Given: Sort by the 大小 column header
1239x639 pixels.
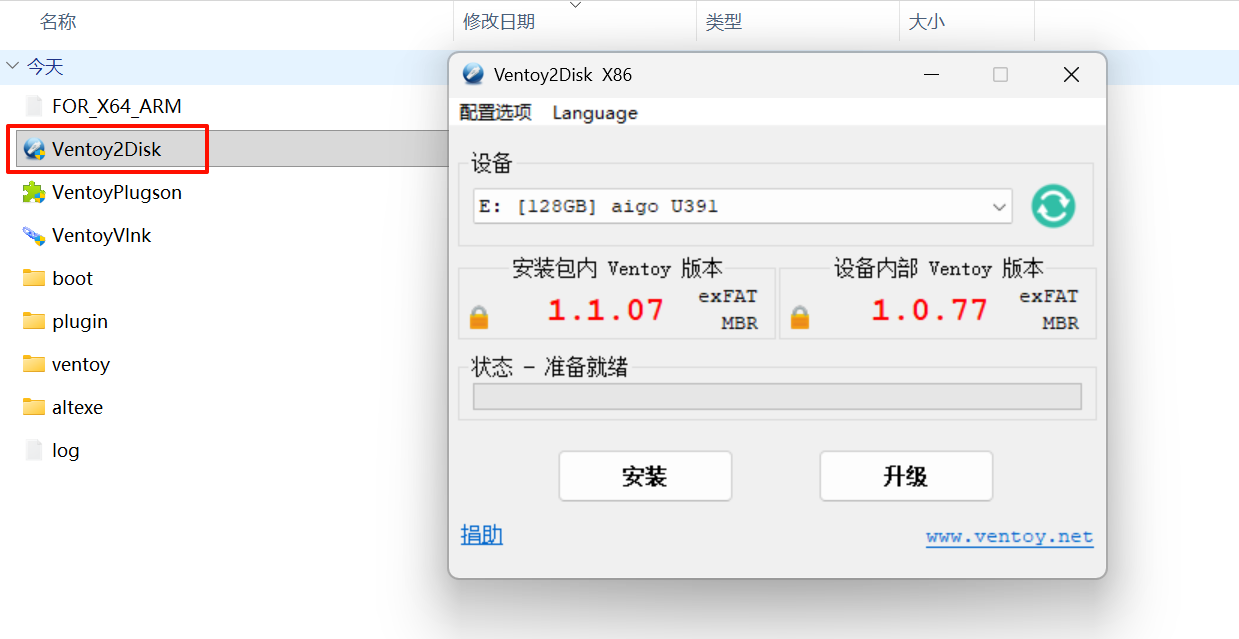Looking at the screenshot, I should [x=926, y=21].
